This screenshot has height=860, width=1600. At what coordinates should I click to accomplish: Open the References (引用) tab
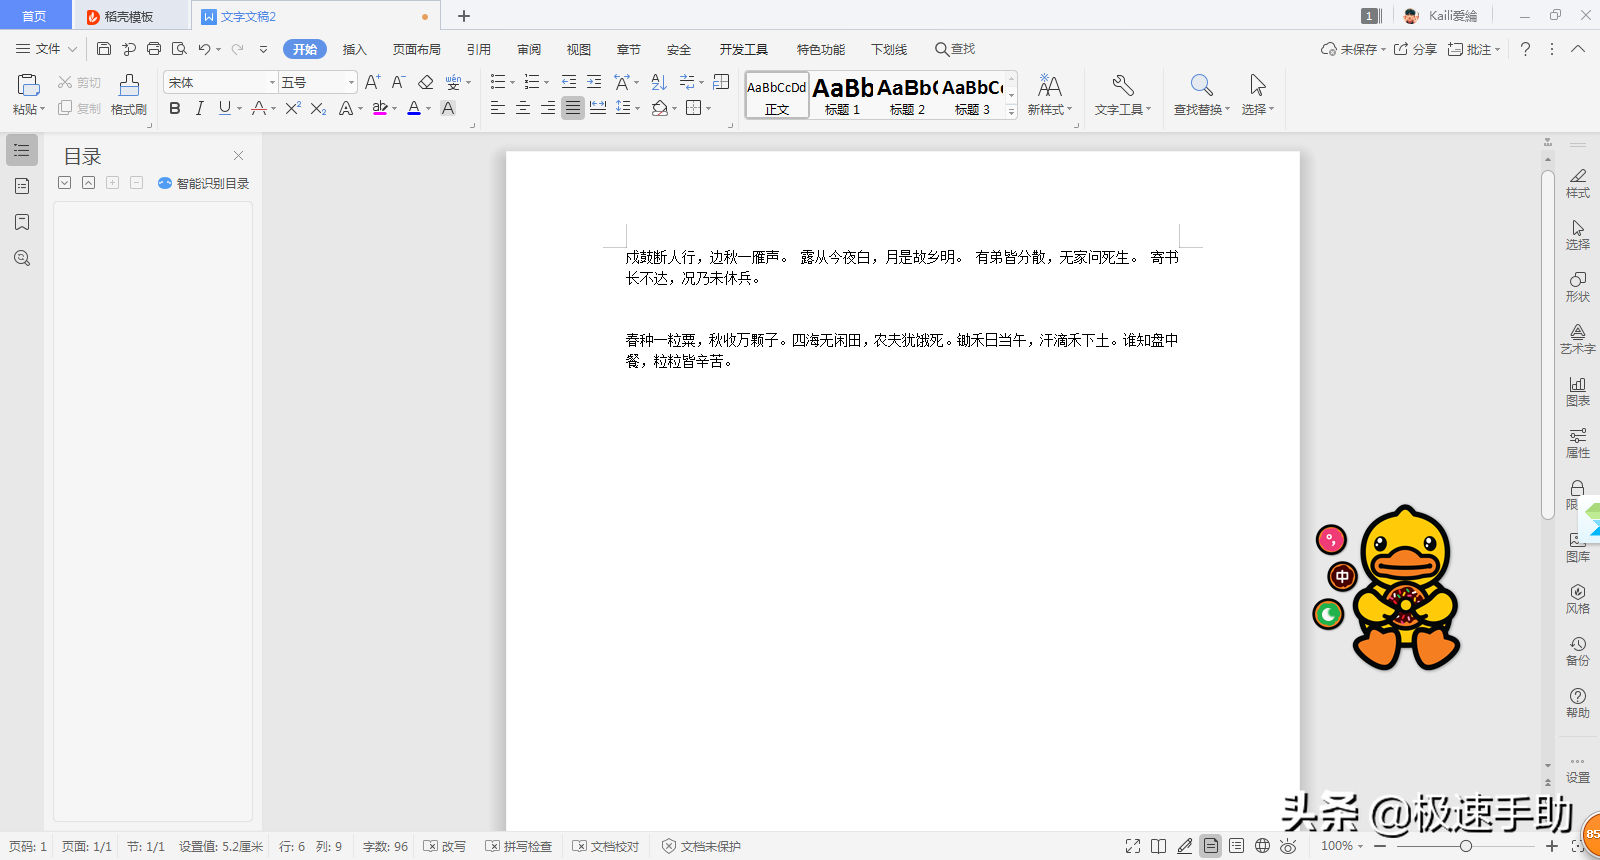coord(479,49)
